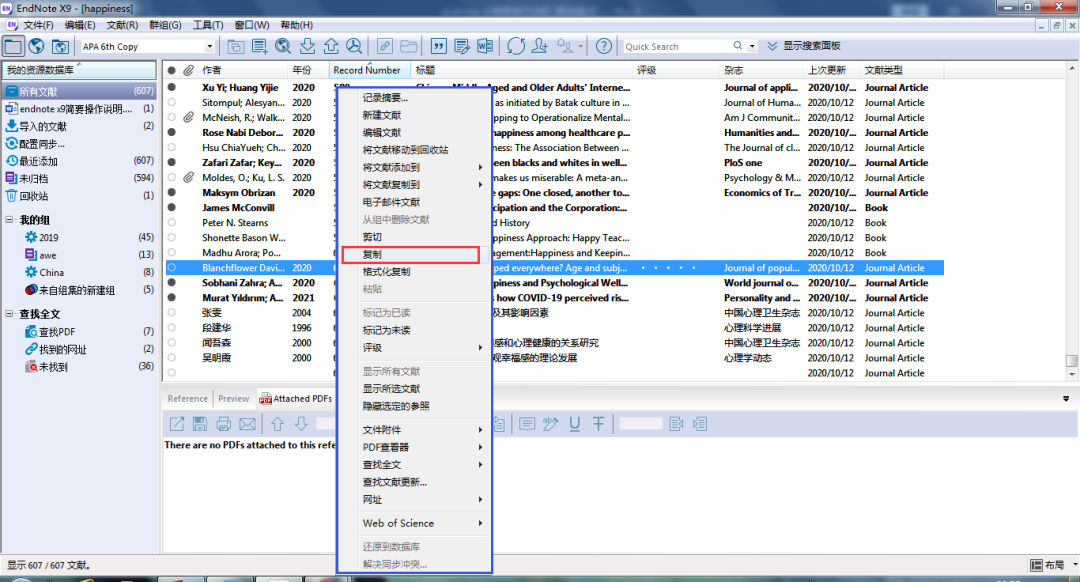
Task: Open the 文件(F) menu
Action: (x=38, y=25)
